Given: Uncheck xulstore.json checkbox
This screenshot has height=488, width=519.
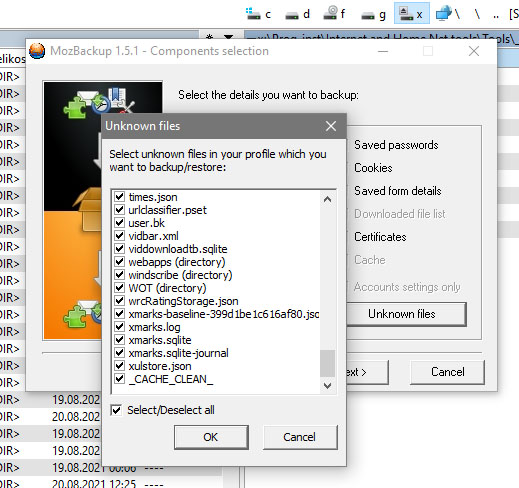Looking at the screenshot, I should 119,365.
